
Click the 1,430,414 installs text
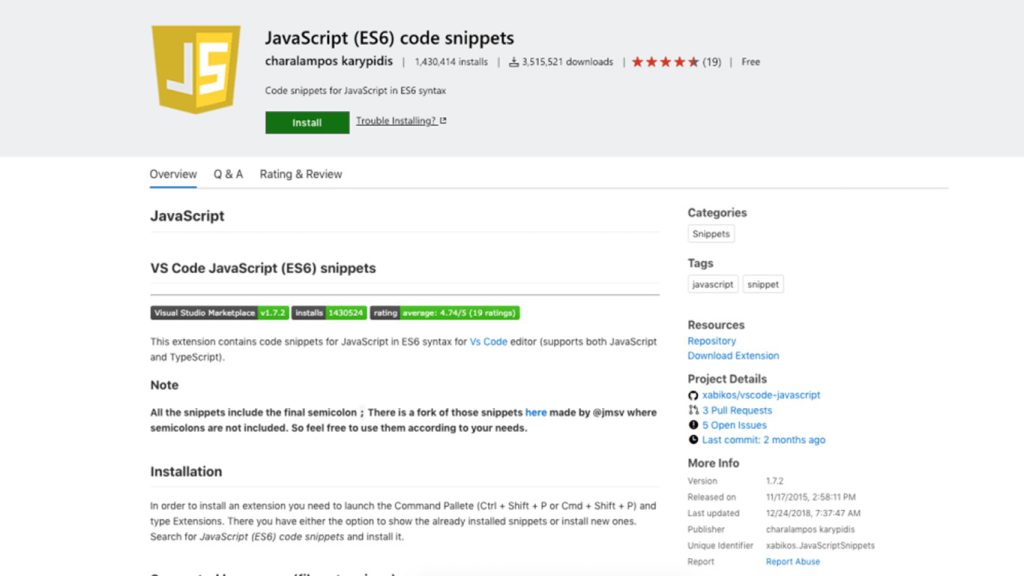click(x=451, y=62)
